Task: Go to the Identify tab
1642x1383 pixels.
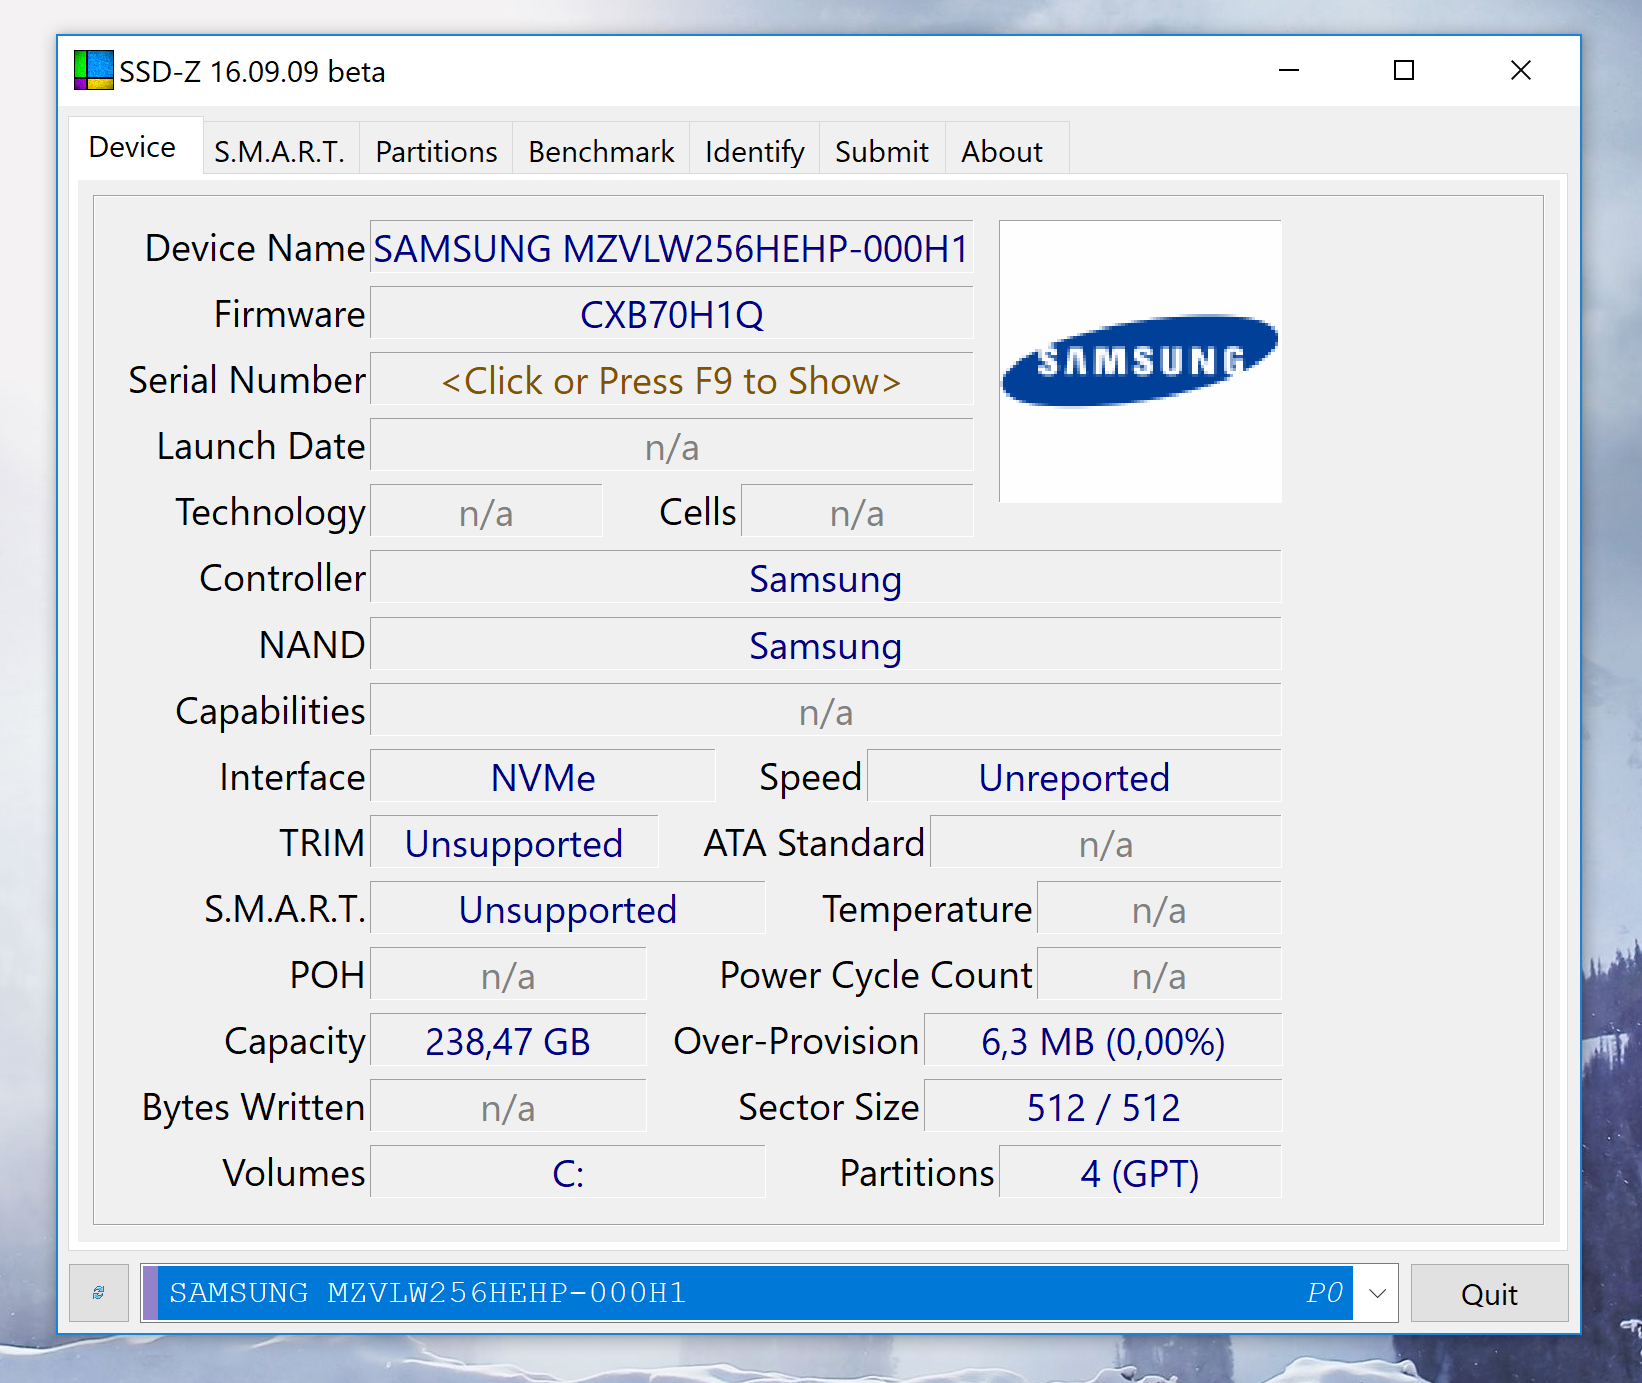Action: (x=754, y=151)
